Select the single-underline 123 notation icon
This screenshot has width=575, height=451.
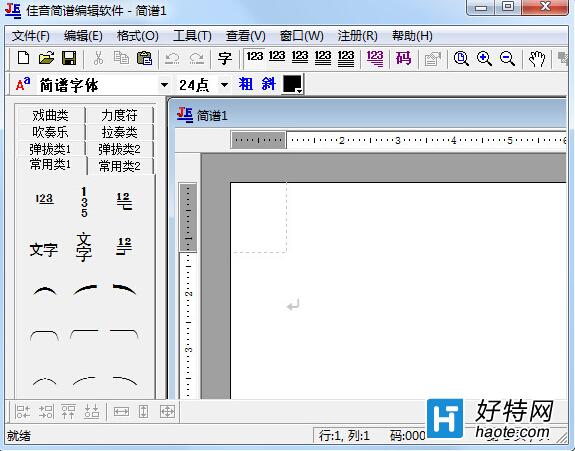click(277, 57)
